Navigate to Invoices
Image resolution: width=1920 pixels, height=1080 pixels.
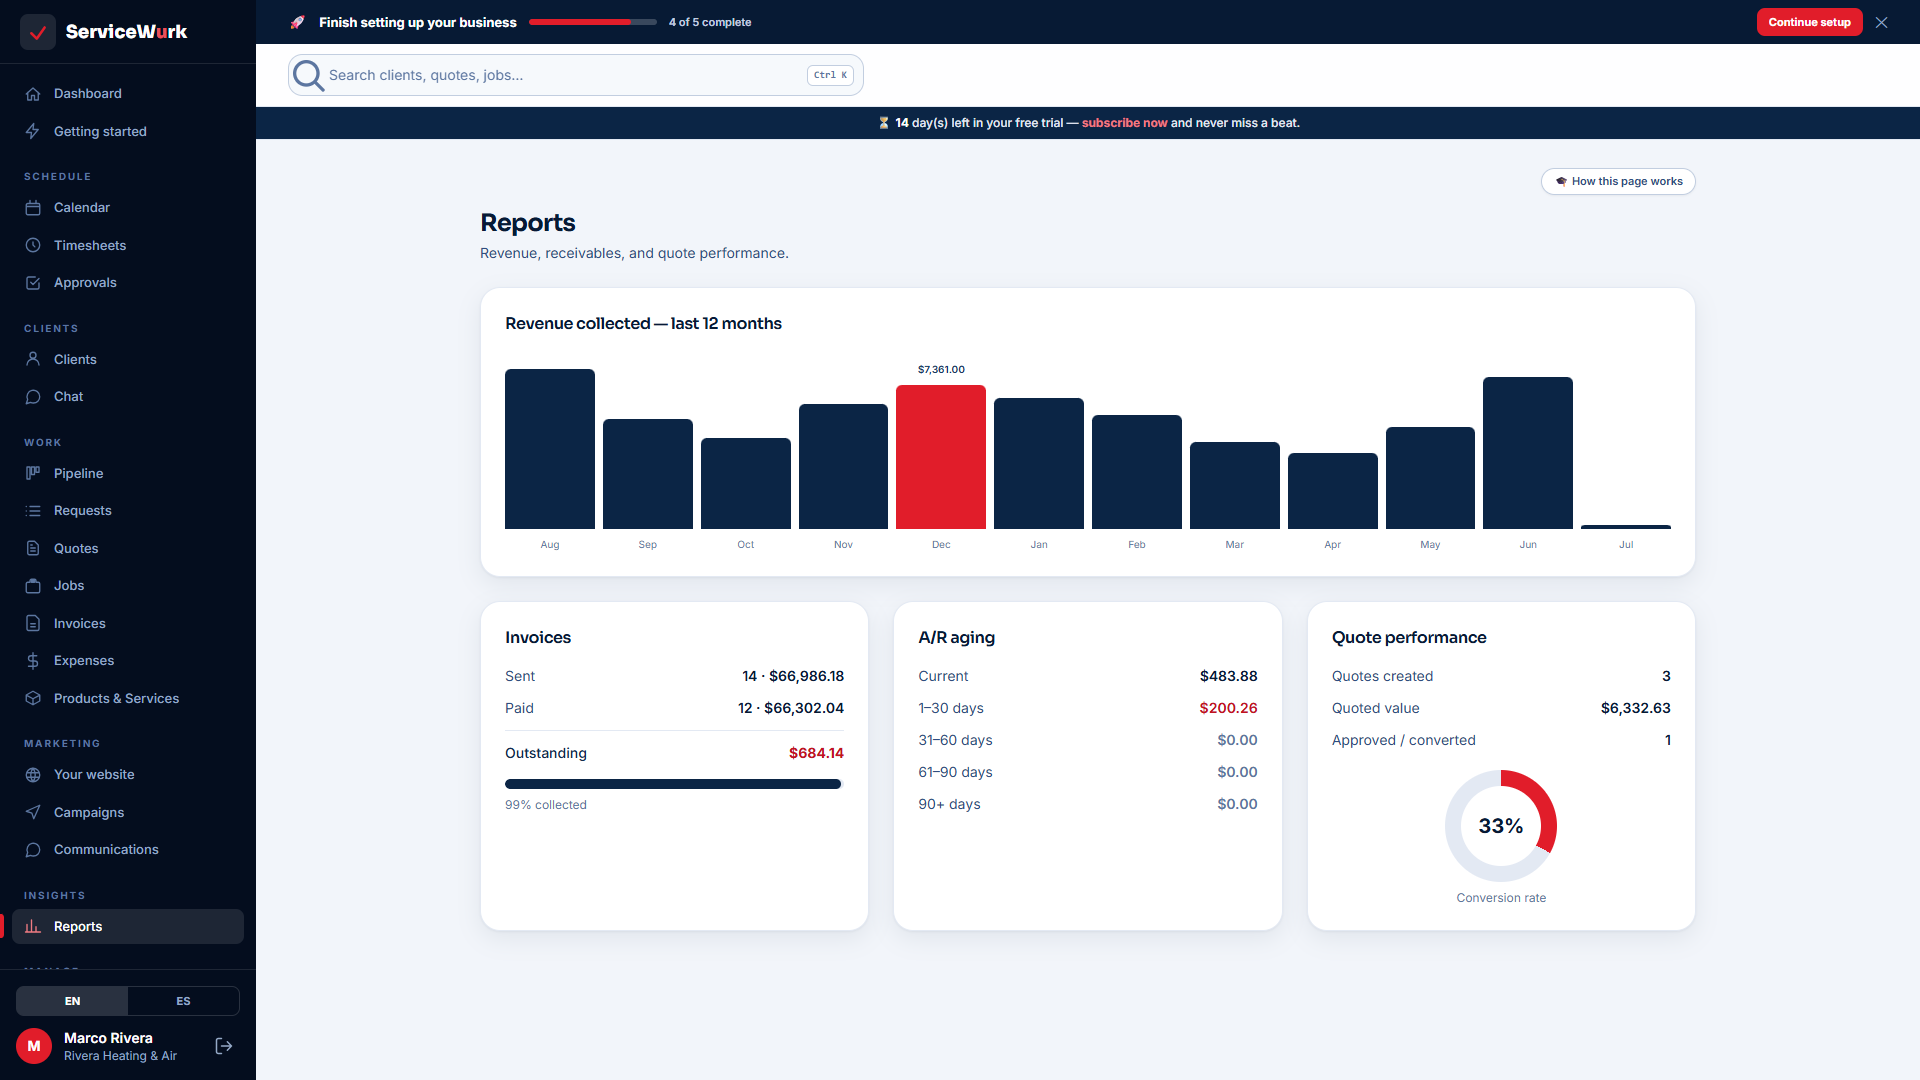pyautogui.click(x=128, y=623)
